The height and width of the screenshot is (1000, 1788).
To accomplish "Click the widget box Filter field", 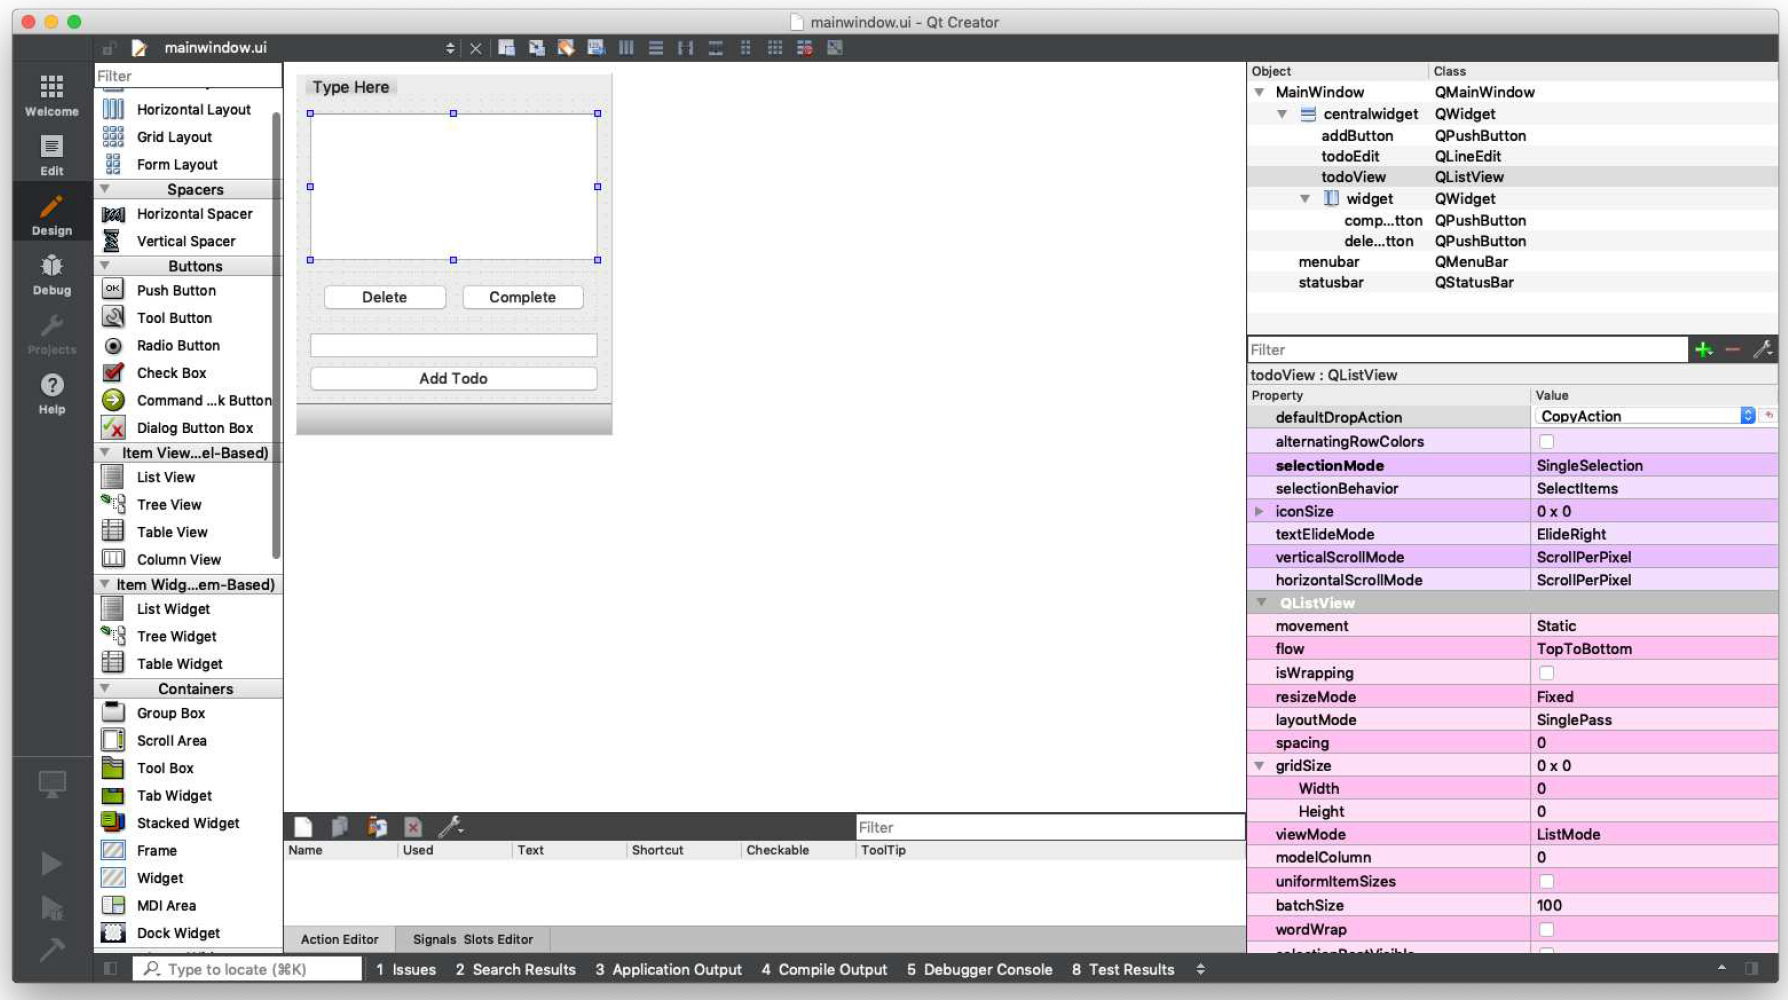I will 188,76.
